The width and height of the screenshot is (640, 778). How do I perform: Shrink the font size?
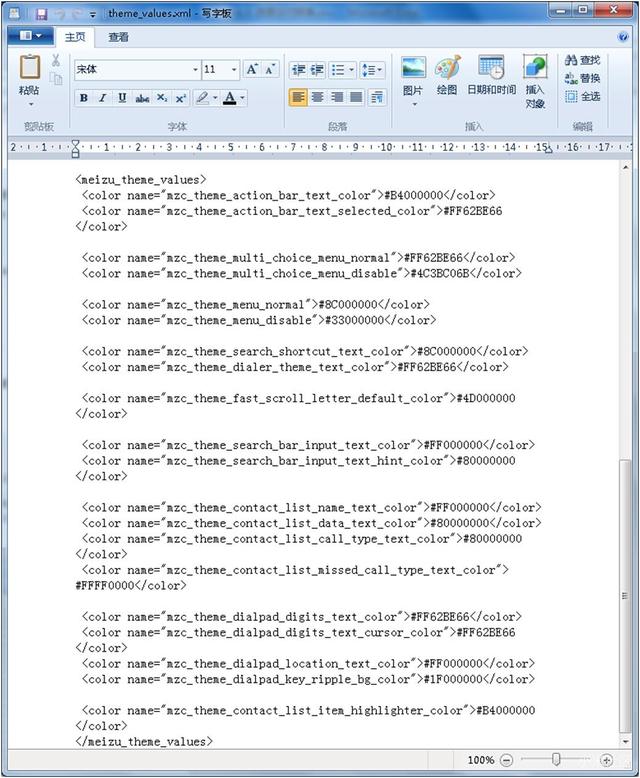point(269,69)
